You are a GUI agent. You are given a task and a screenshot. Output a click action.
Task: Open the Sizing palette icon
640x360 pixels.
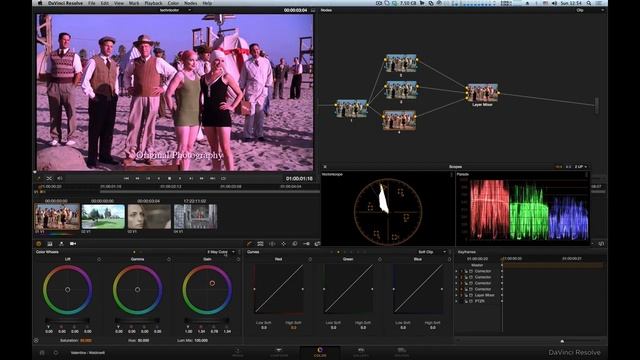pos(317,244)
